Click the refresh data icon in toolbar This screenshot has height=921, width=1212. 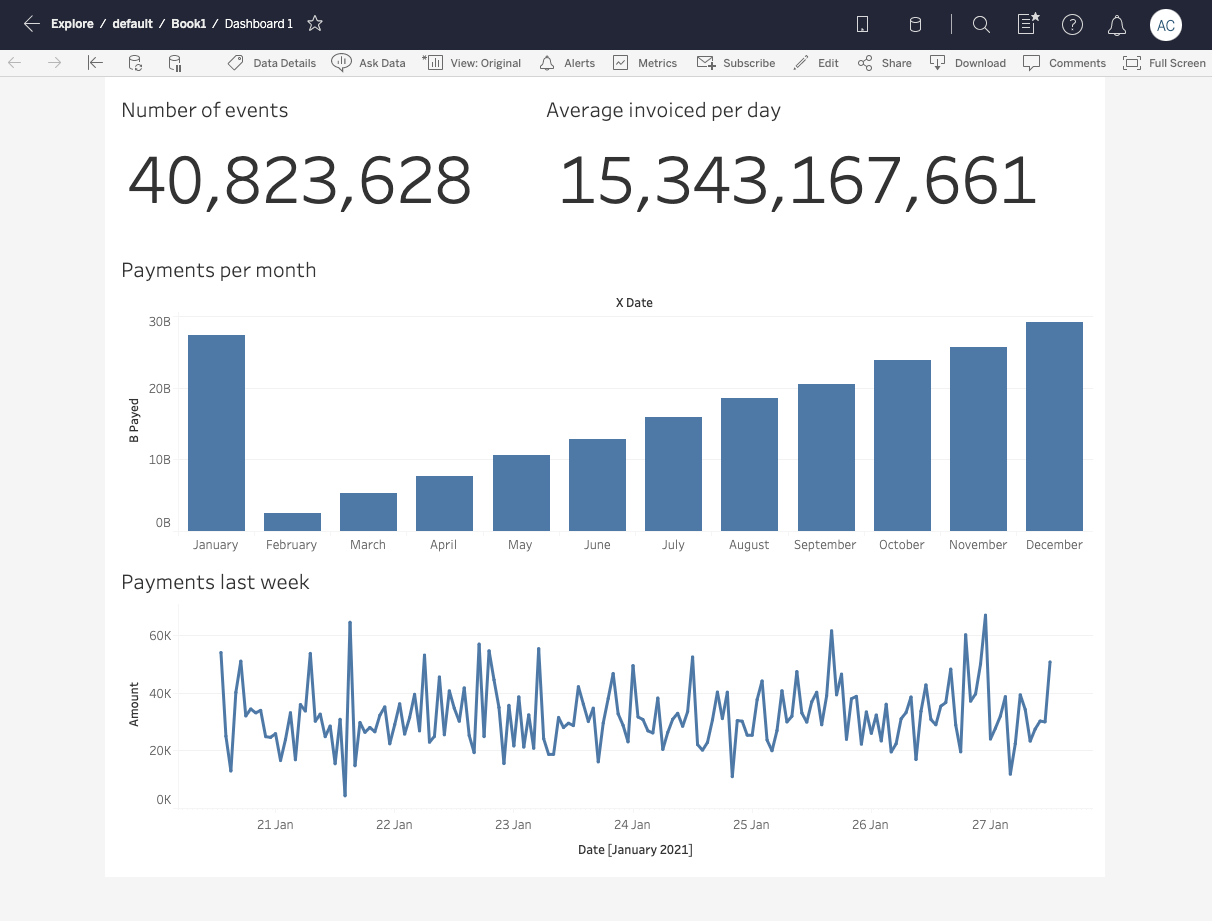click(x=135, y=63)
